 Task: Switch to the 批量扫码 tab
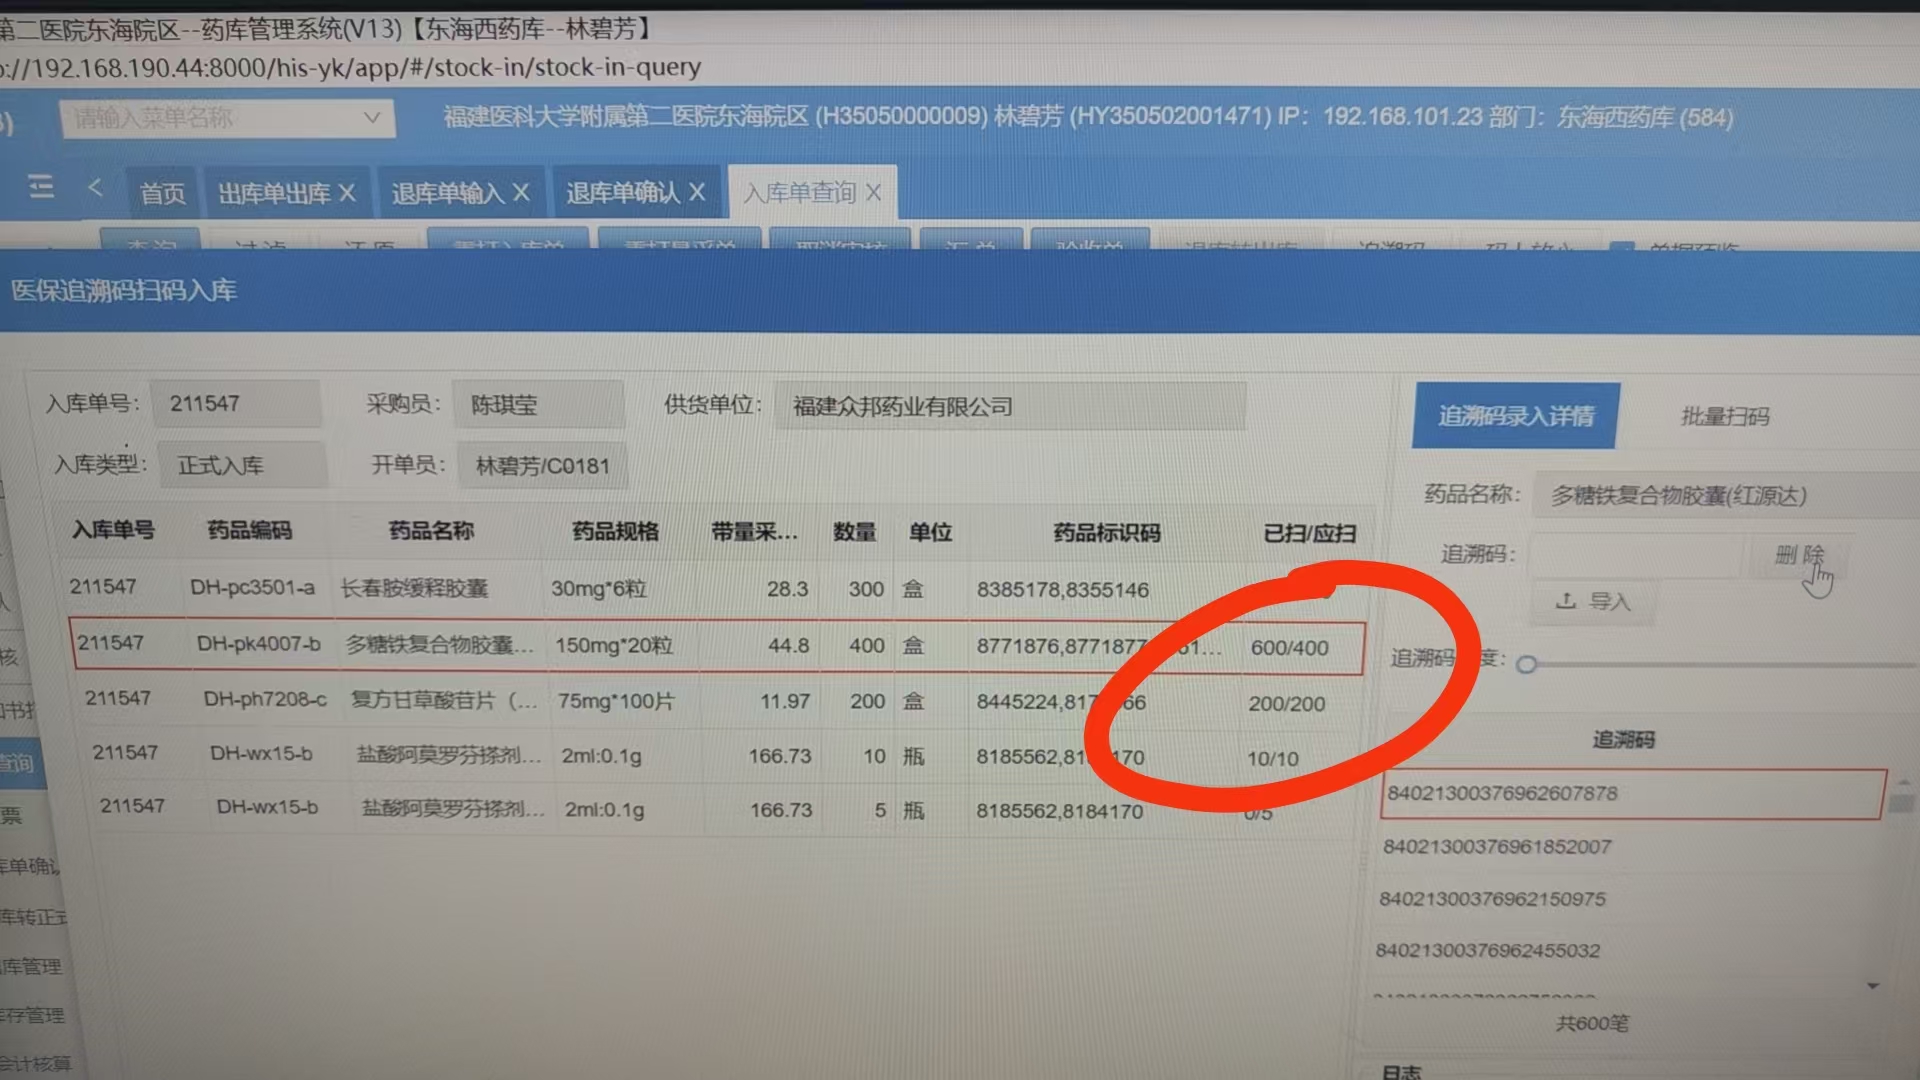pyautogui.click(x=1725, y=416)
